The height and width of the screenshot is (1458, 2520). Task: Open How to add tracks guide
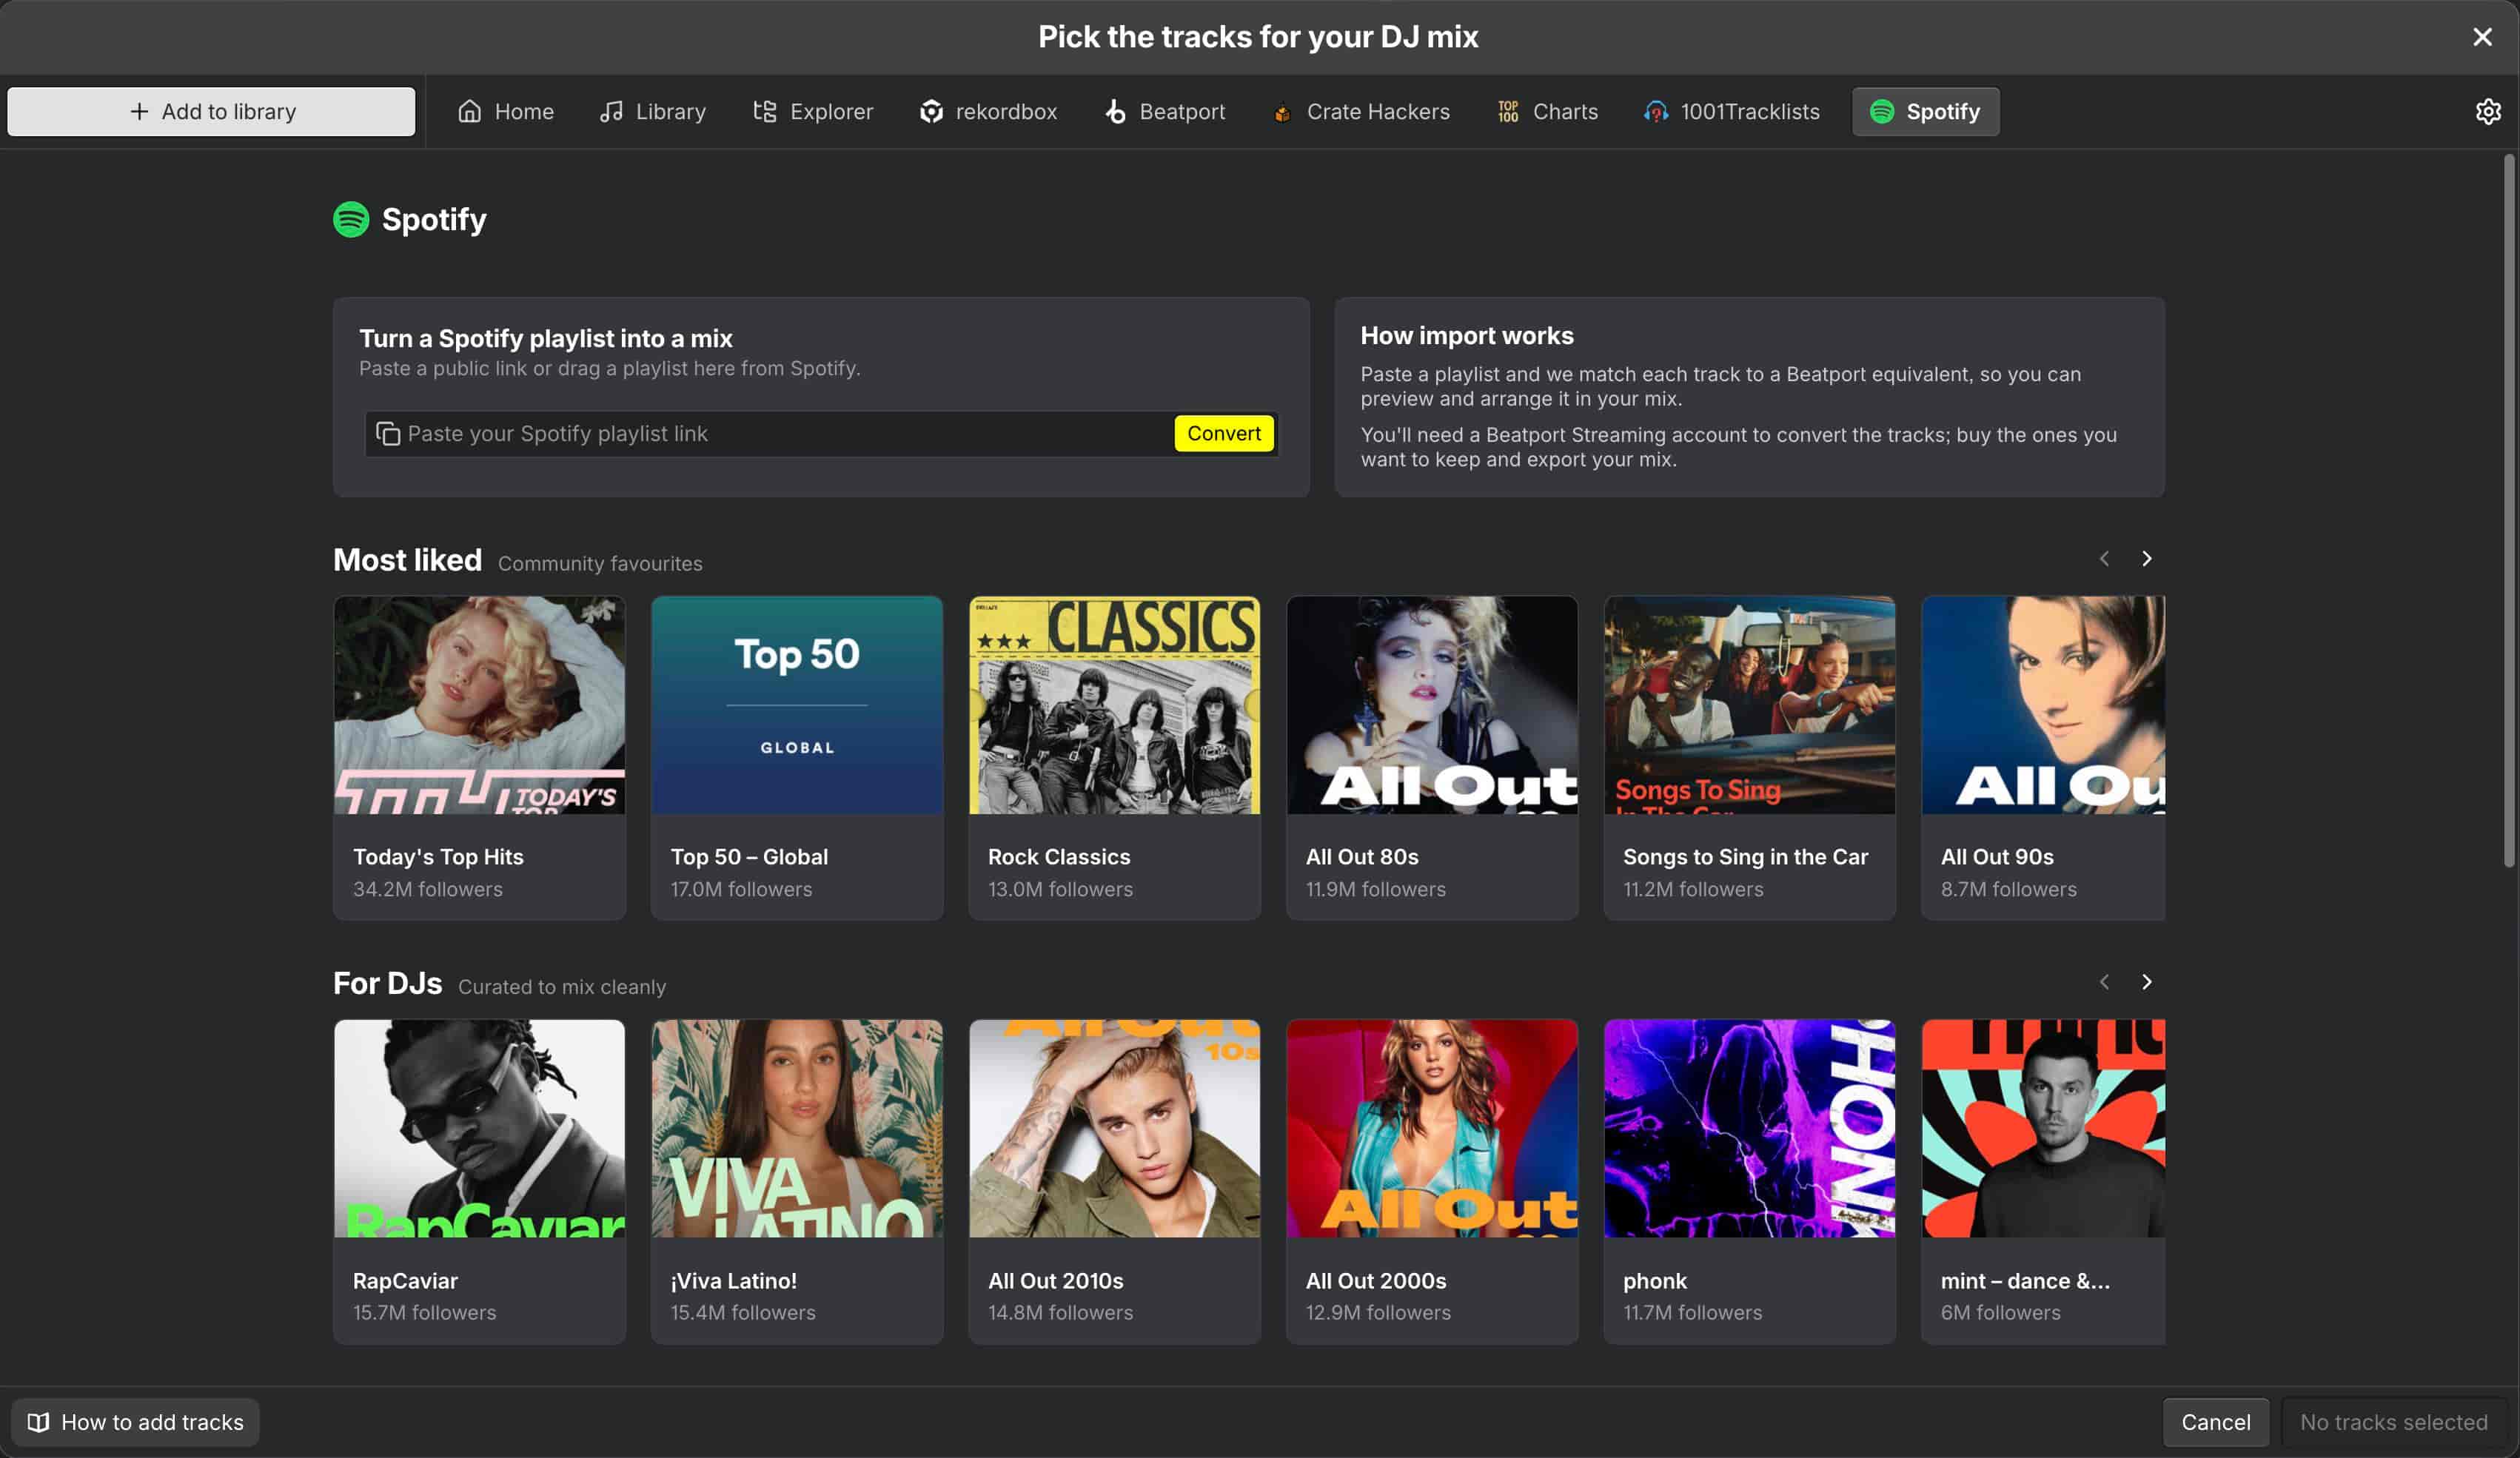(136, 1422)
